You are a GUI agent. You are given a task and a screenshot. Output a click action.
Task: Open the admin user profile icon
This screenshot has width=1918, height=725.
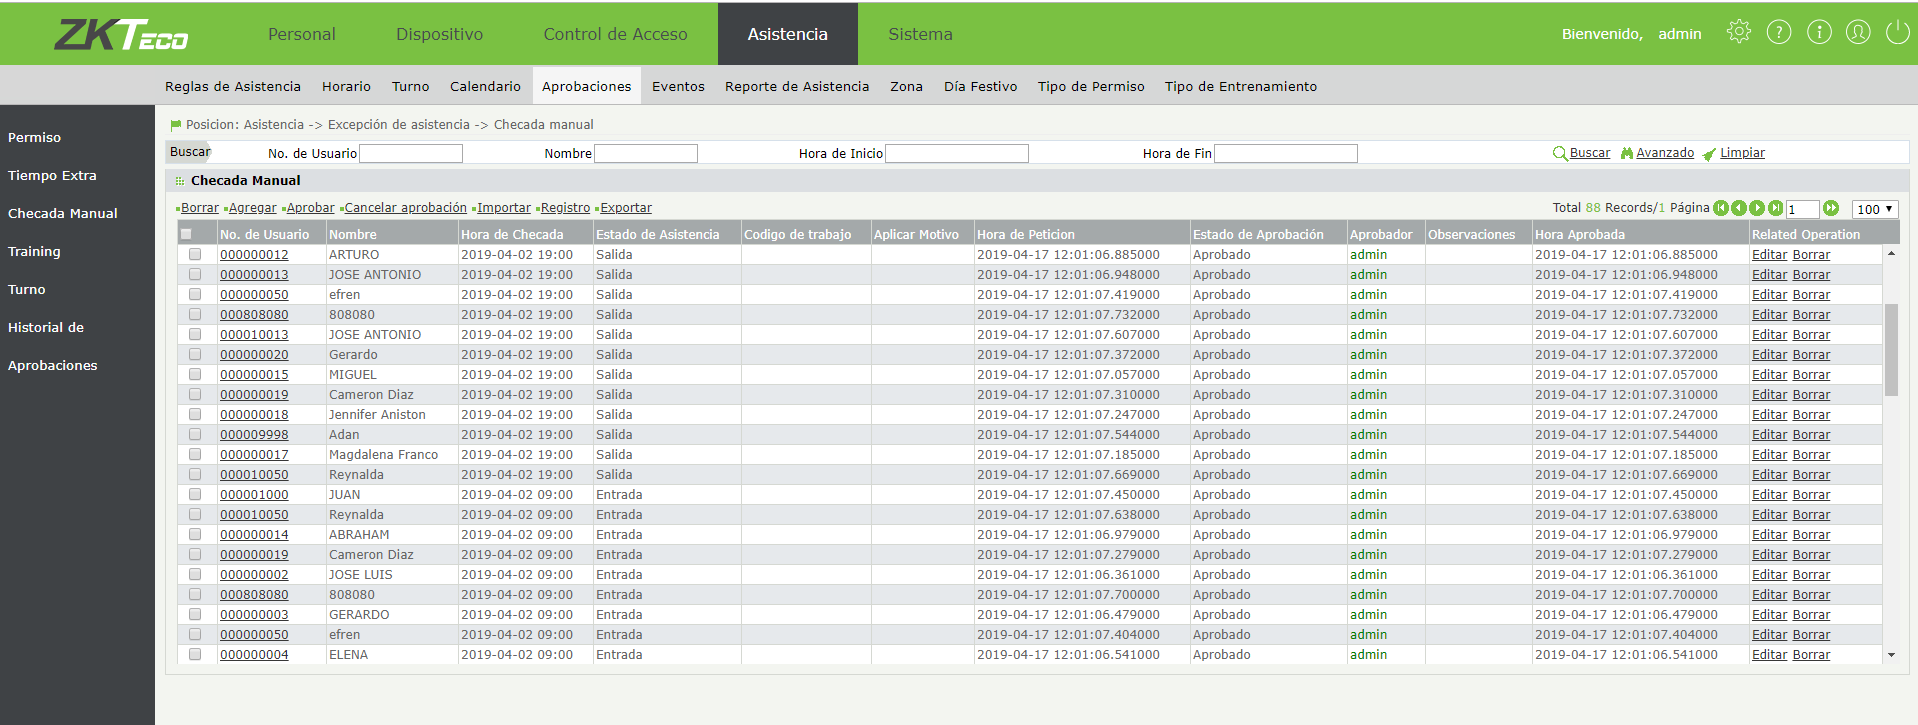(x=1858, y=32)
